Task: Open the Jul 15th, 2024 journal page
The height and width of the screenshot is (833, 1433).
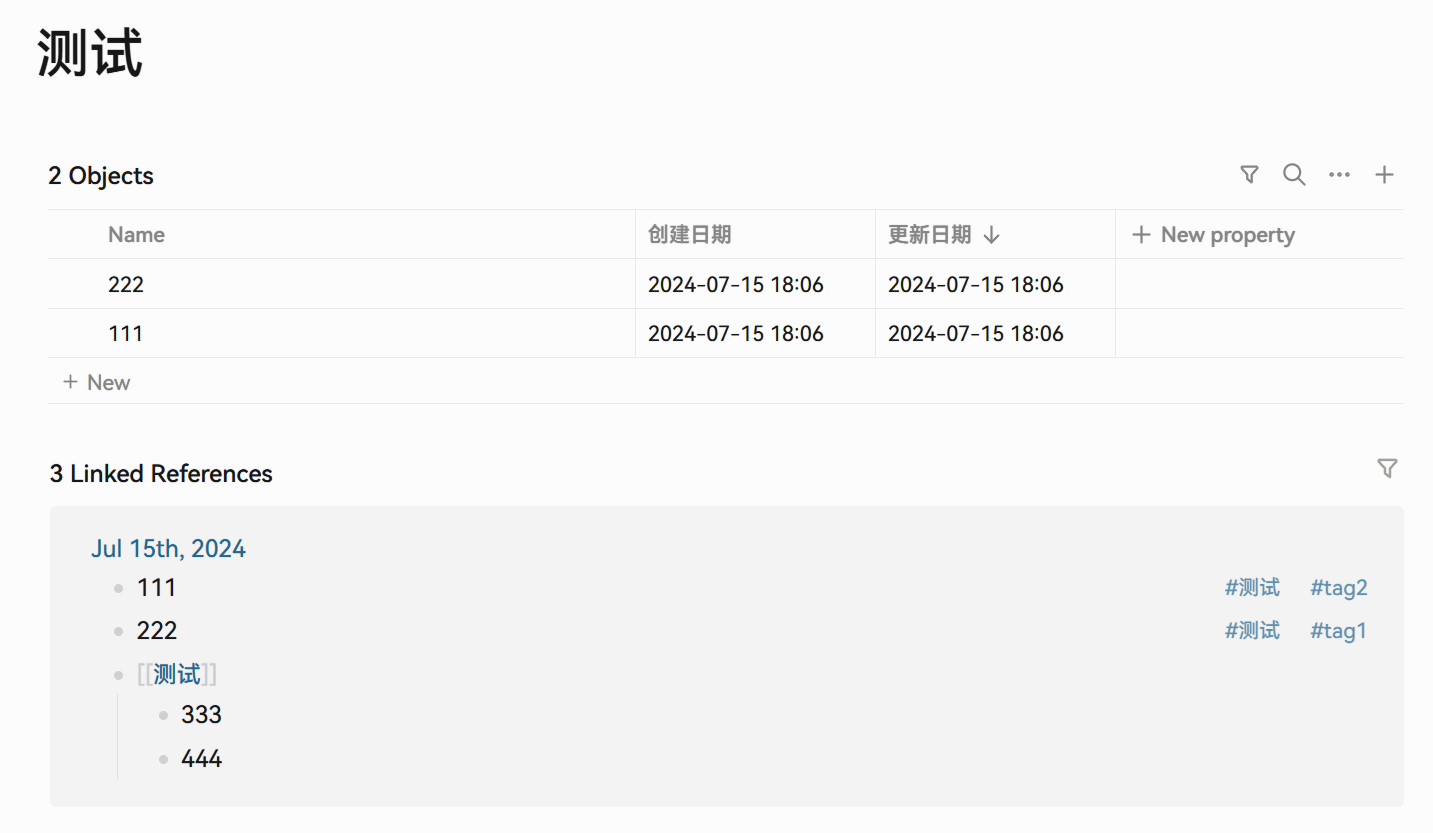Action: [168, 548]
